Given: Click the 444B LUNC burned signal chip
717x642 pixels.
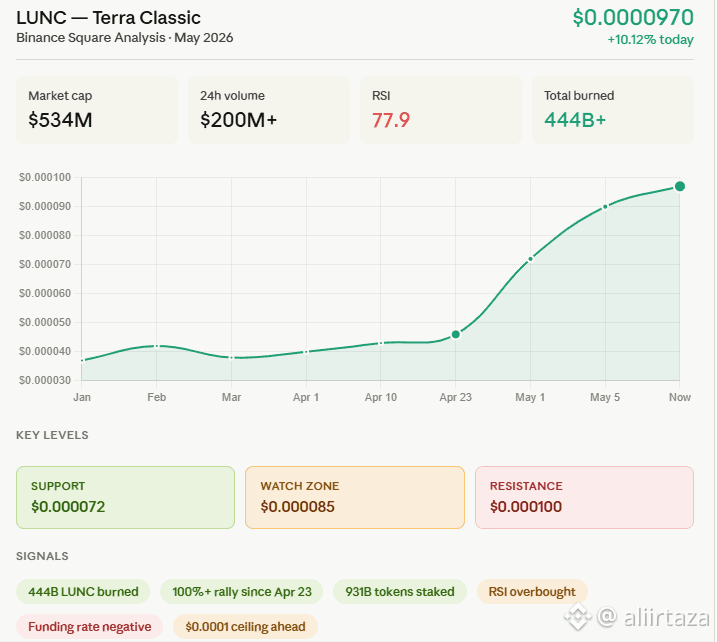Looking at the screenshot, I should pyautogui.click(x=83, y=592).
